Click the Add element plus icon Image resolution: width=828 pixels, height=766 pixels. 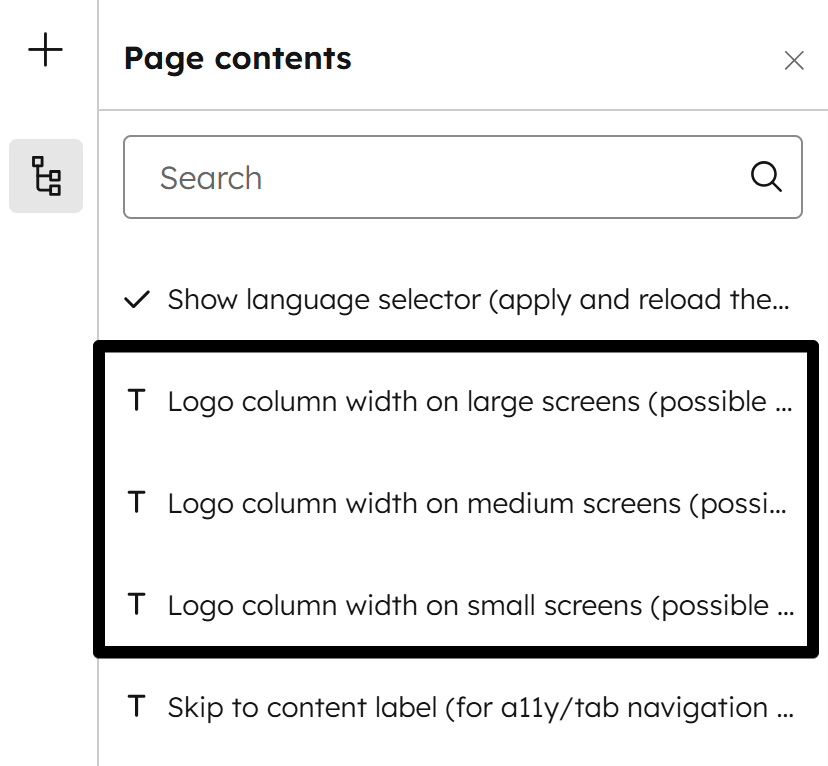point(45,49)
